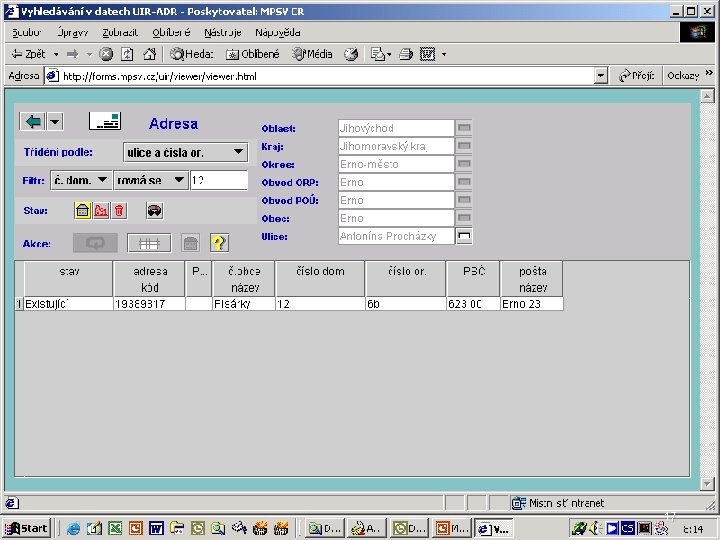The height and width of the screenshot is (540, 720).
Task: Click the yellow question mark help icon
Action: (219, 243)
